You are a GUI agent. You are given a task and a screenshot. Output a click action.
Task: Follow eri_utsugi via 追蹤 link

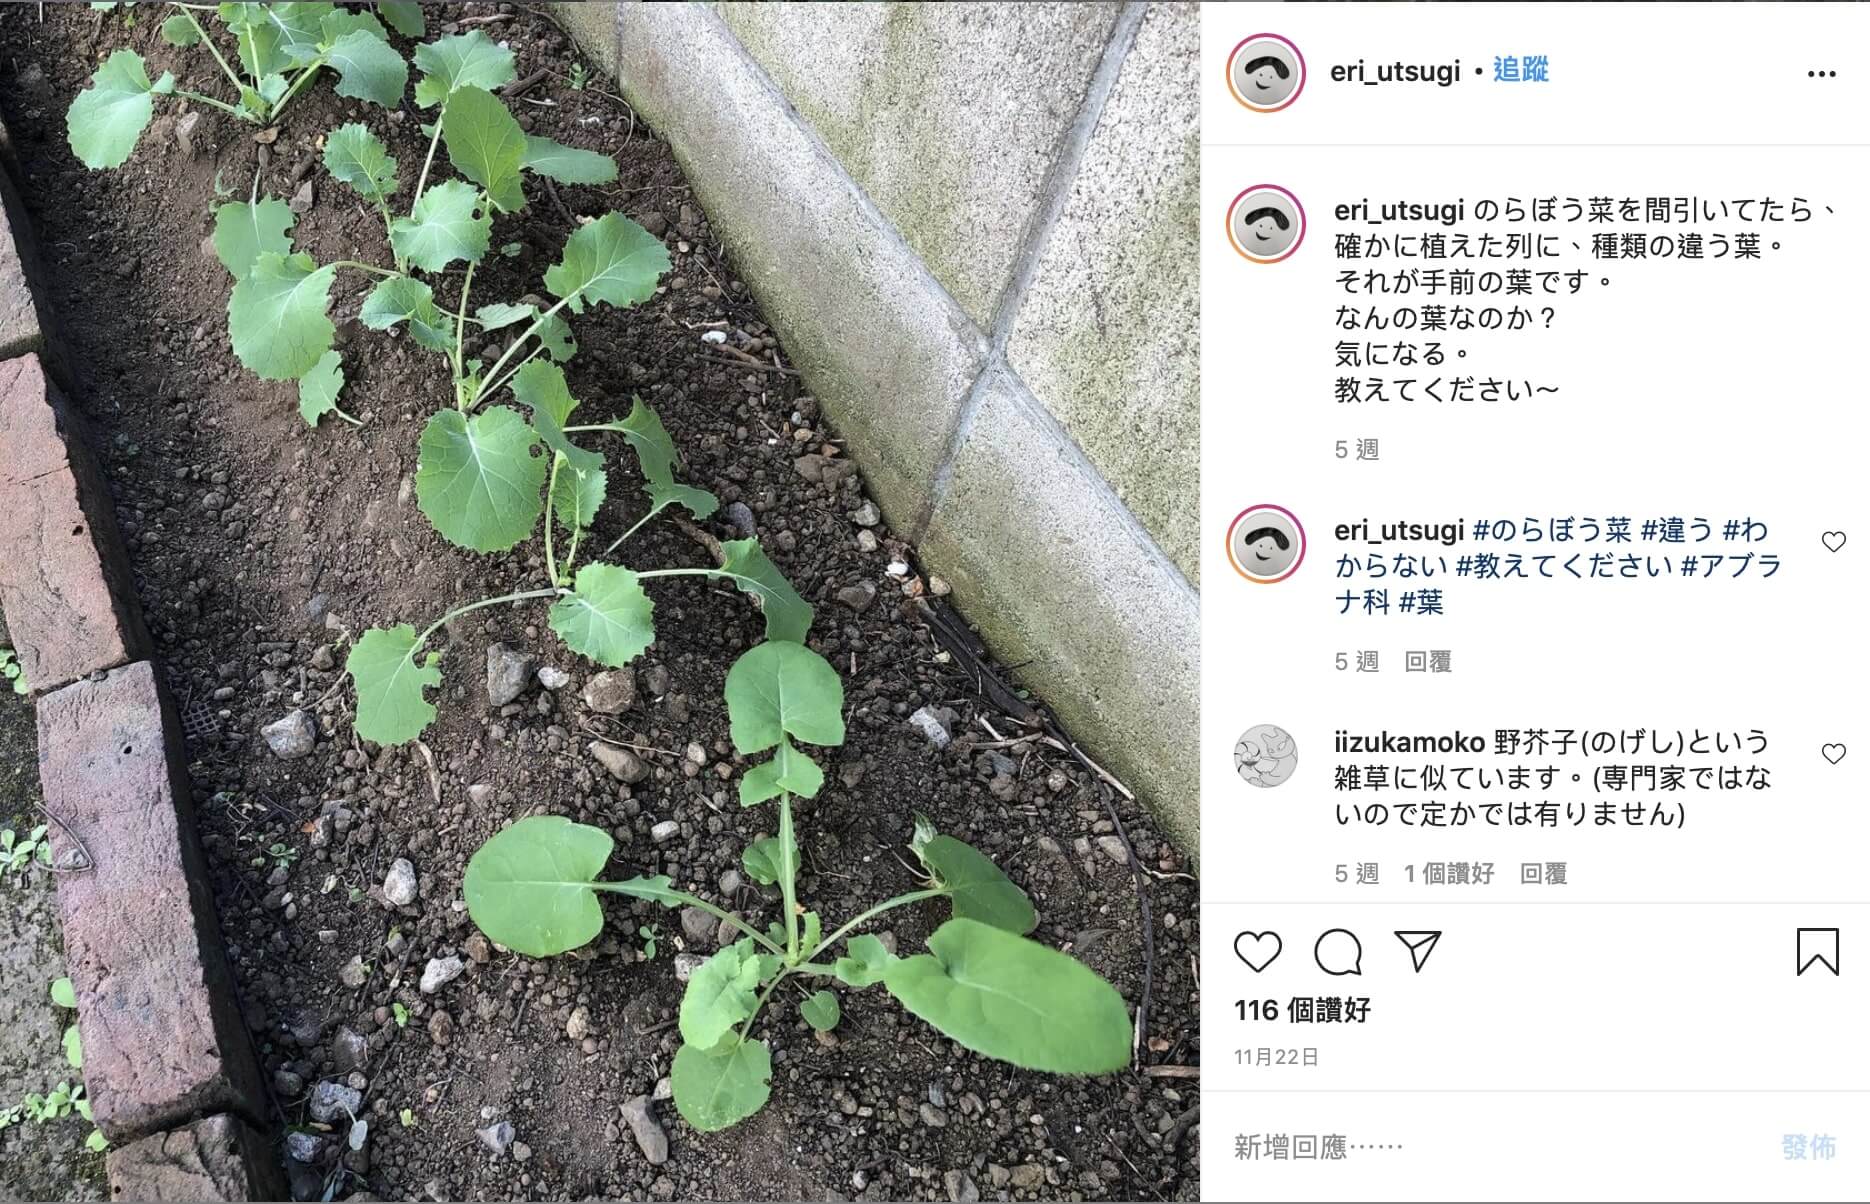tap(1520, 70)
